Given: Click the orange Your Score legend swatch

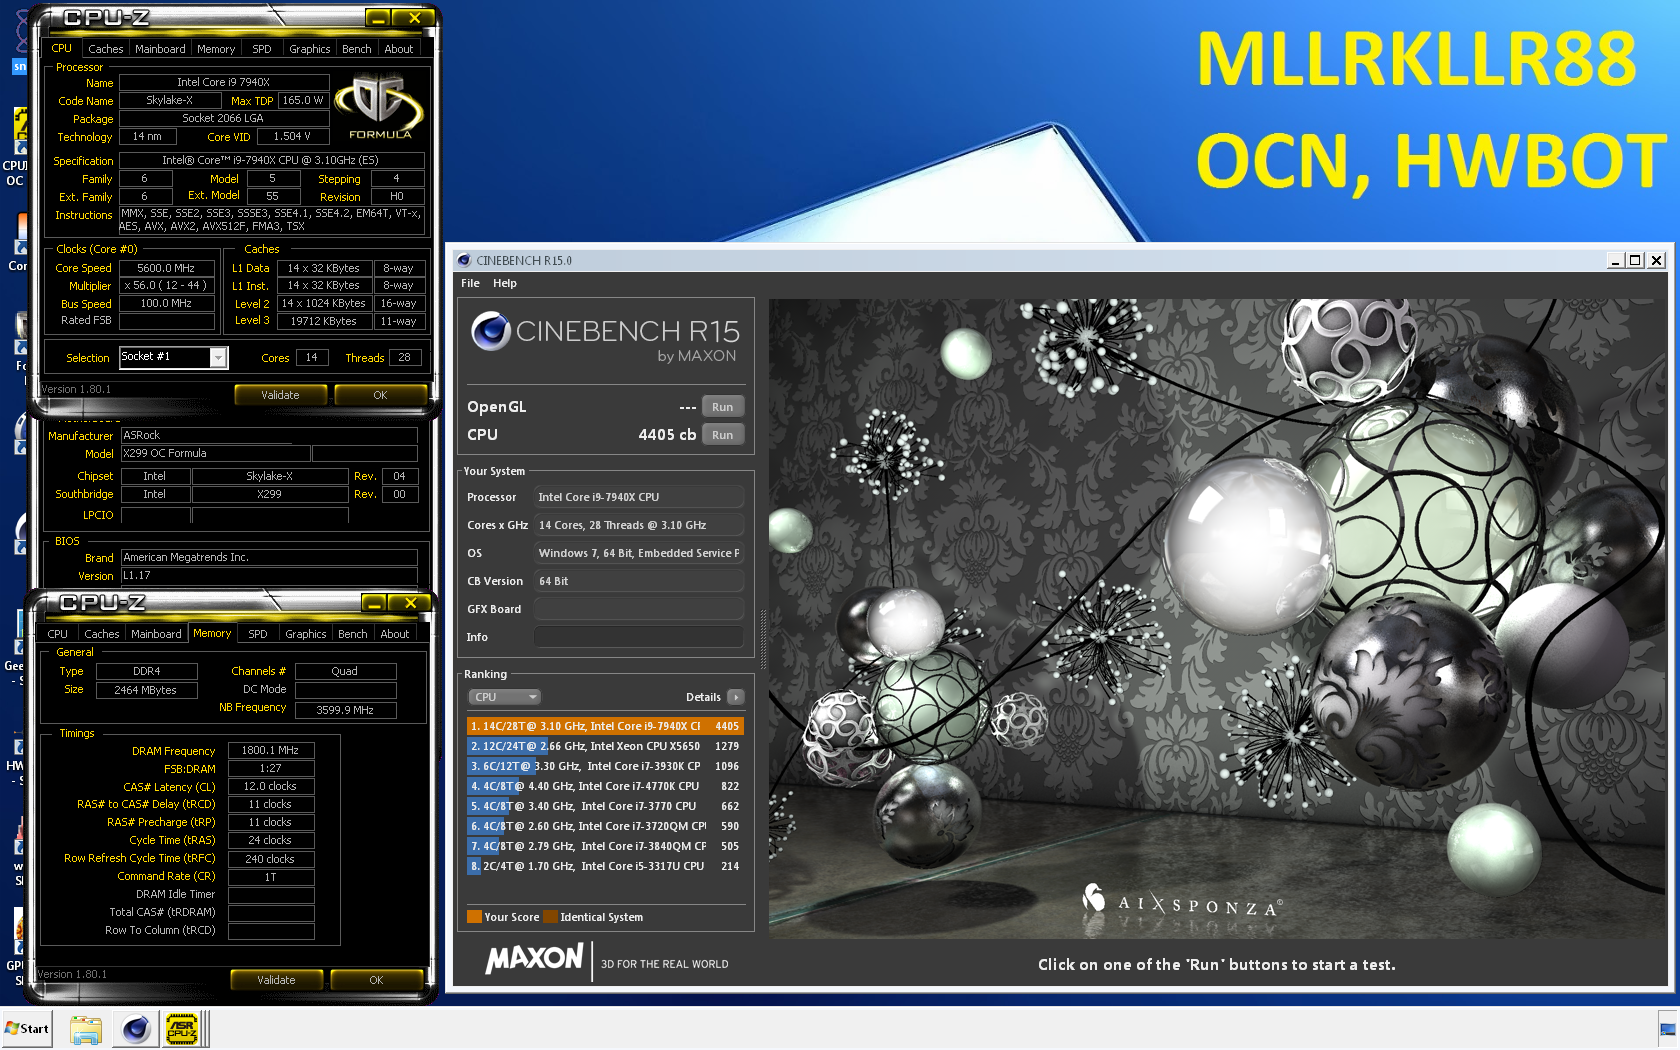Looking at the screenshot, I should click(x=474, y=917).
